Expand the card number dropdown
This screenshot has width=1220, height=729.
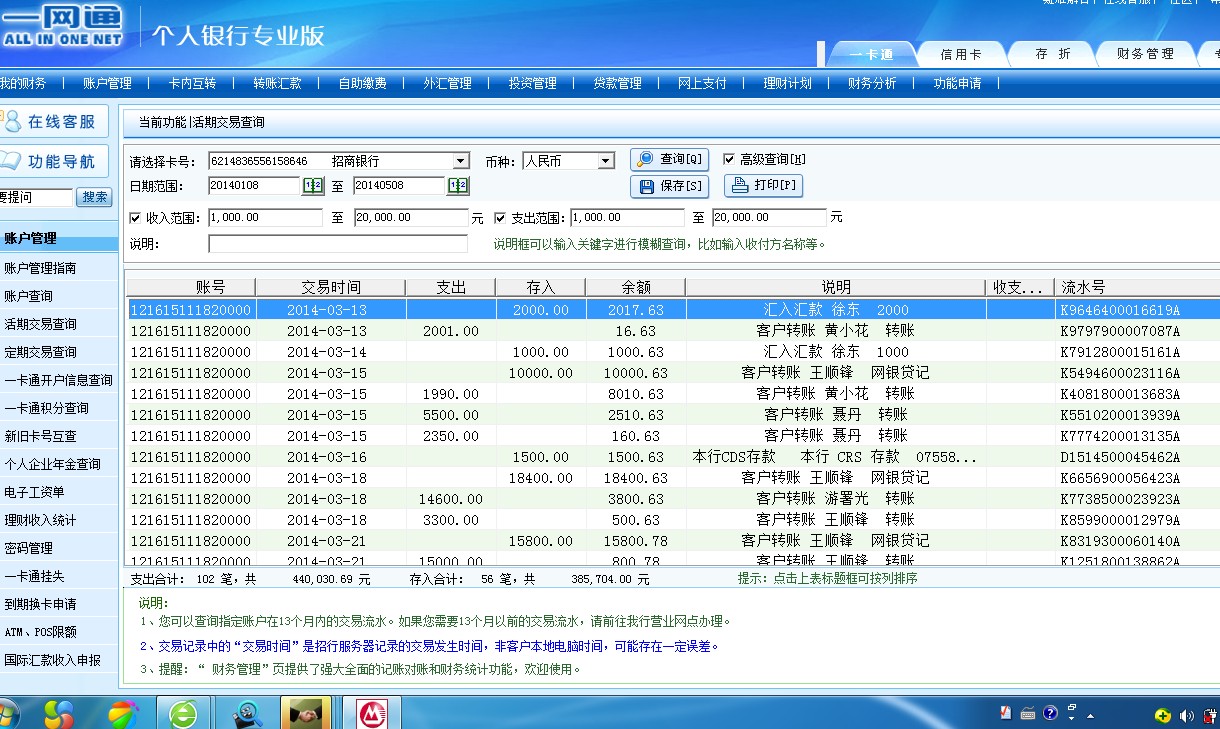point(460,161)
